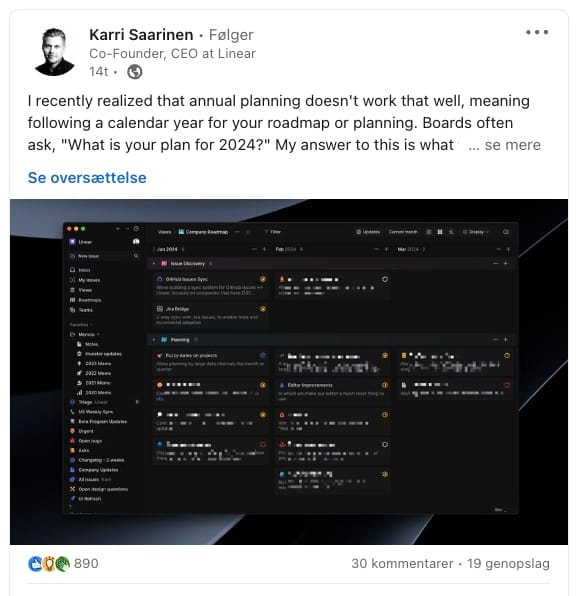Click Karri Saarinen's profile photo
This screenshot has width=581, height=596.
(54, 52)
